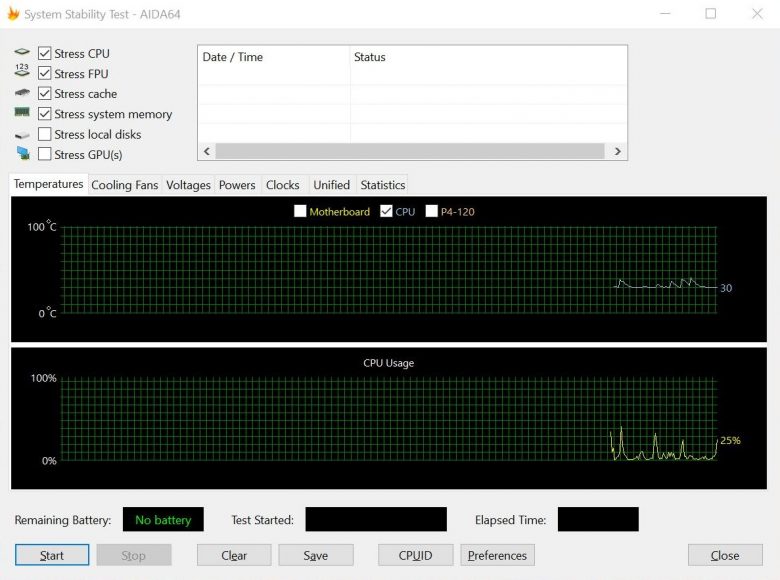Click the Close button at bottom right
This screenshot has width=780, height=580.
[x=725, y=555]
